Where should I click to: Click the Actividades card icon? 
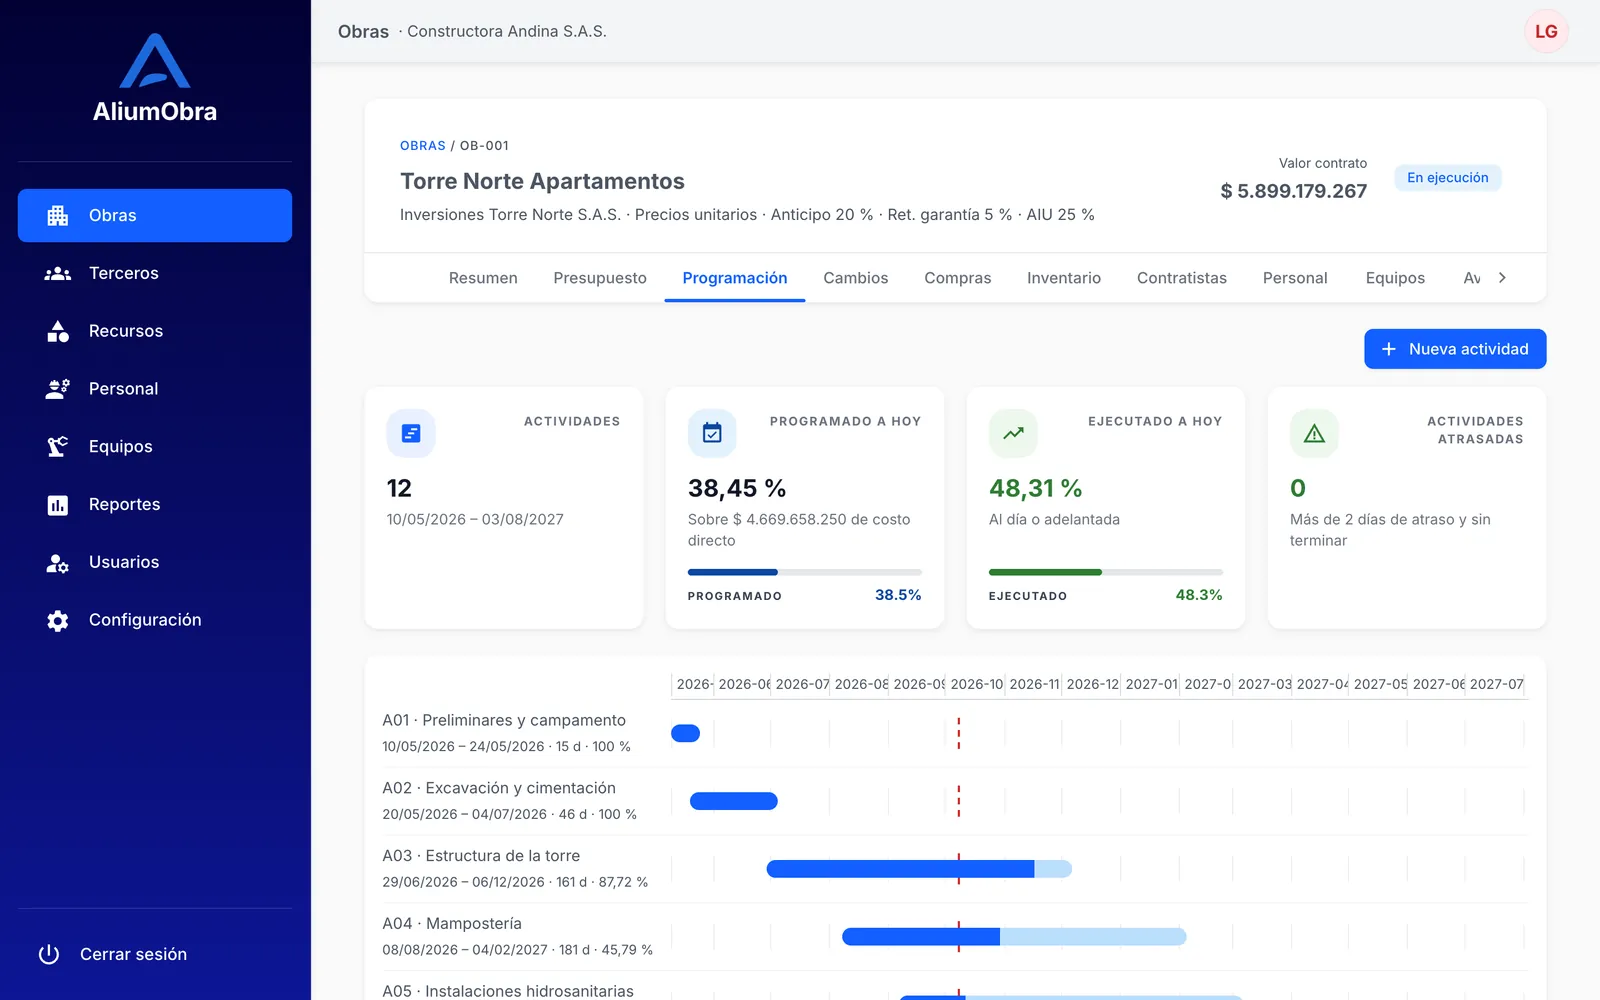[411, 433]
